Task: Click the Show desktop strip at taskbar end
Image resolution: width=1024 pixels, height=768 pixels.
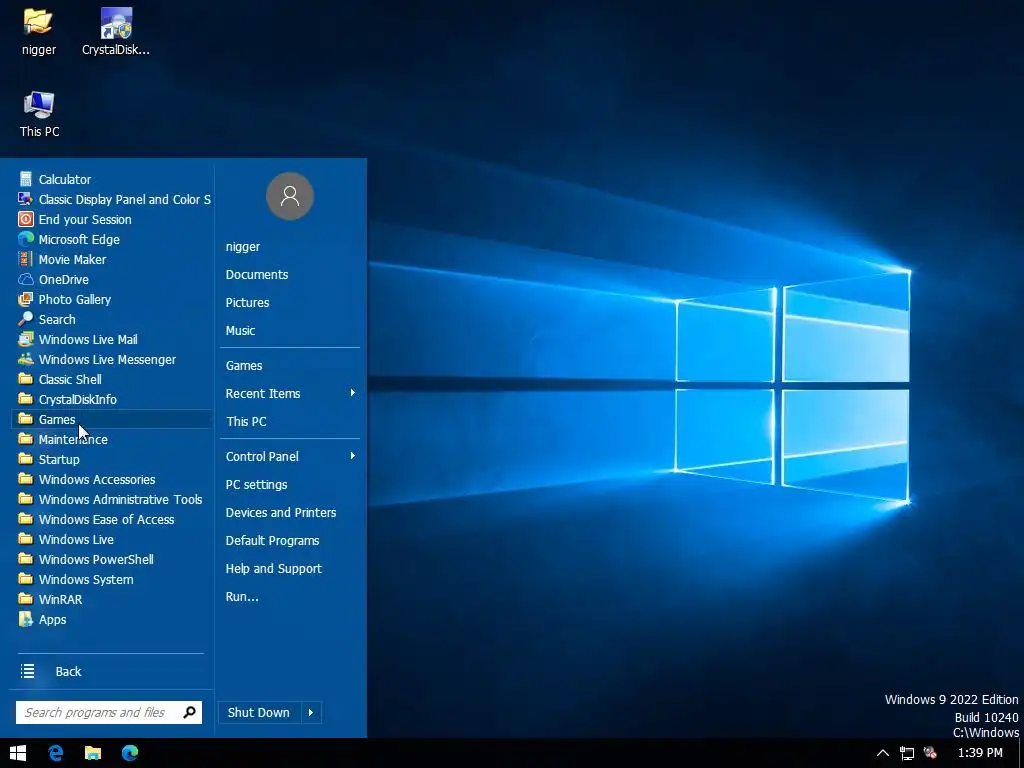Action: pyautogui.click(x=1021, y=753)
